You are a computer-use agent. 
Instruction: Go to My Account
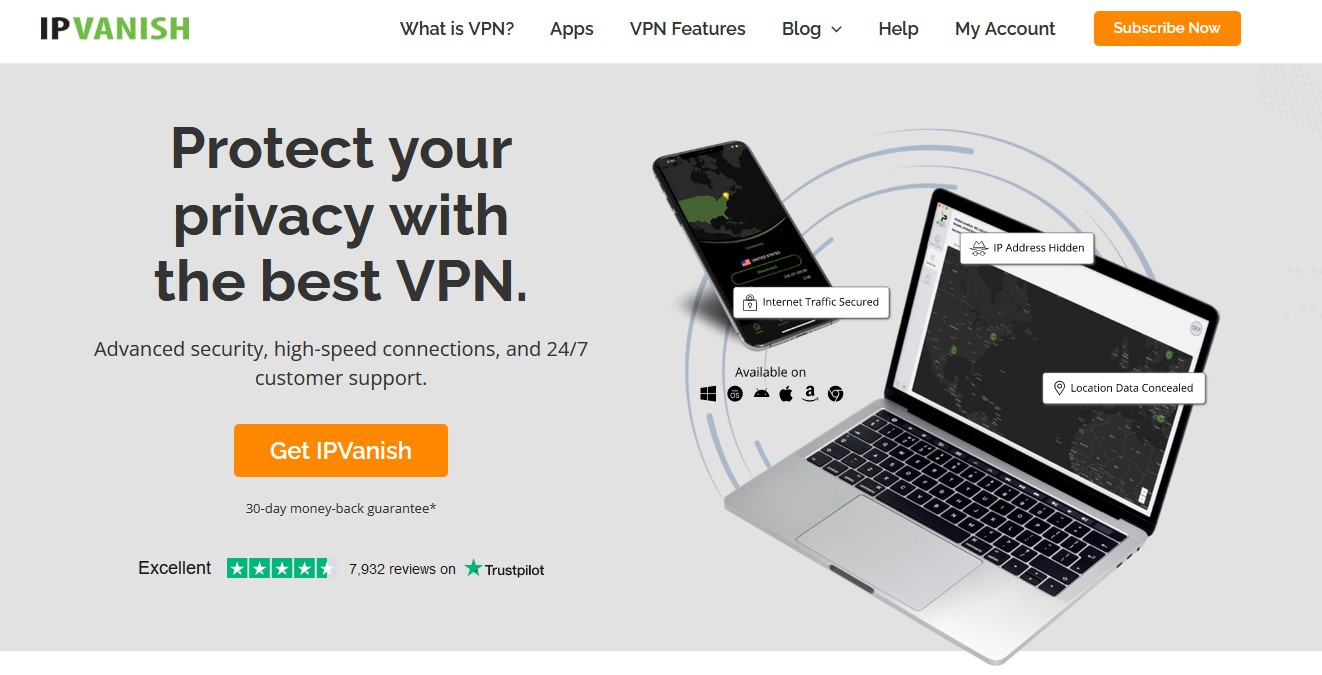tap(1005, 29)
